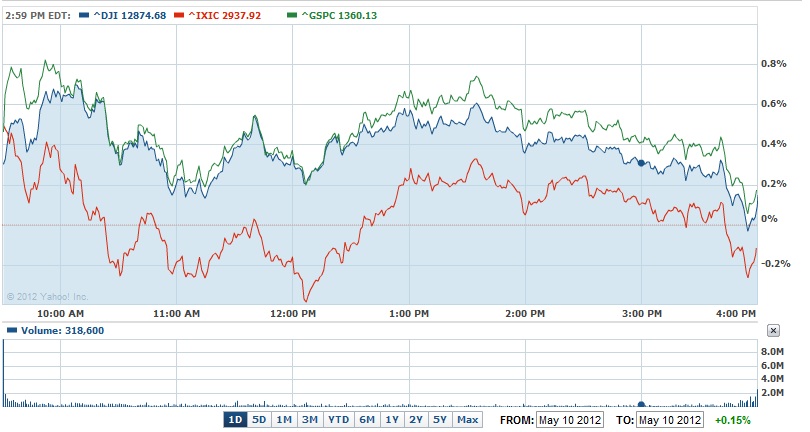Screen dimensions: 810x432
Task: Select the 3M time range
Action: (x=310, y=419)
